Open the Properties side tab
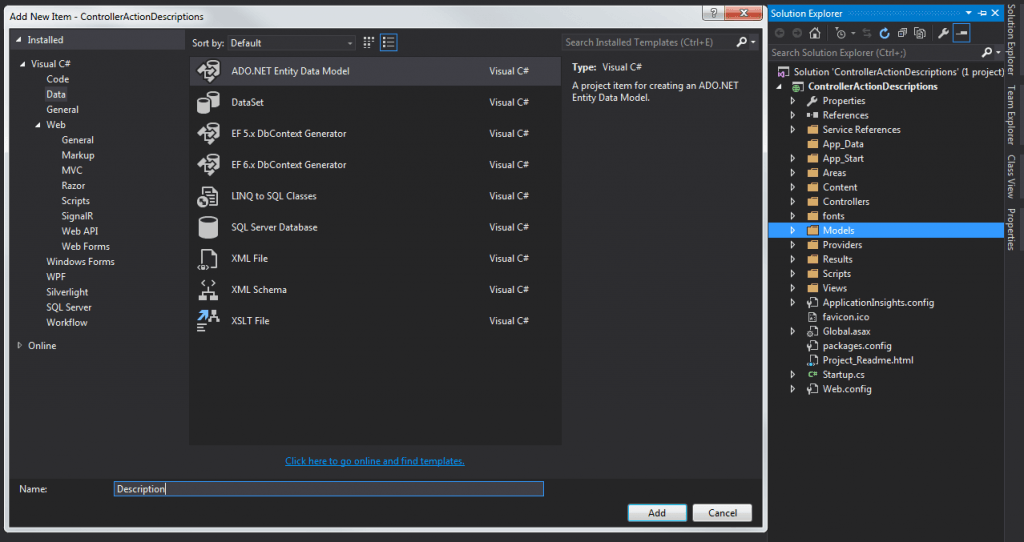 (1011, 229)
